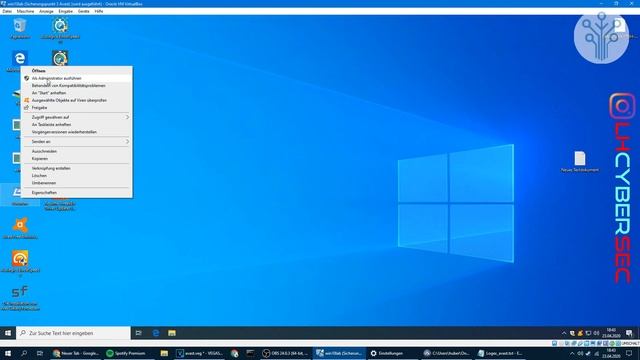
Task: Switch to Spotify Premium taskbar button
Action: pyautogui.click(x=127, y=353)
